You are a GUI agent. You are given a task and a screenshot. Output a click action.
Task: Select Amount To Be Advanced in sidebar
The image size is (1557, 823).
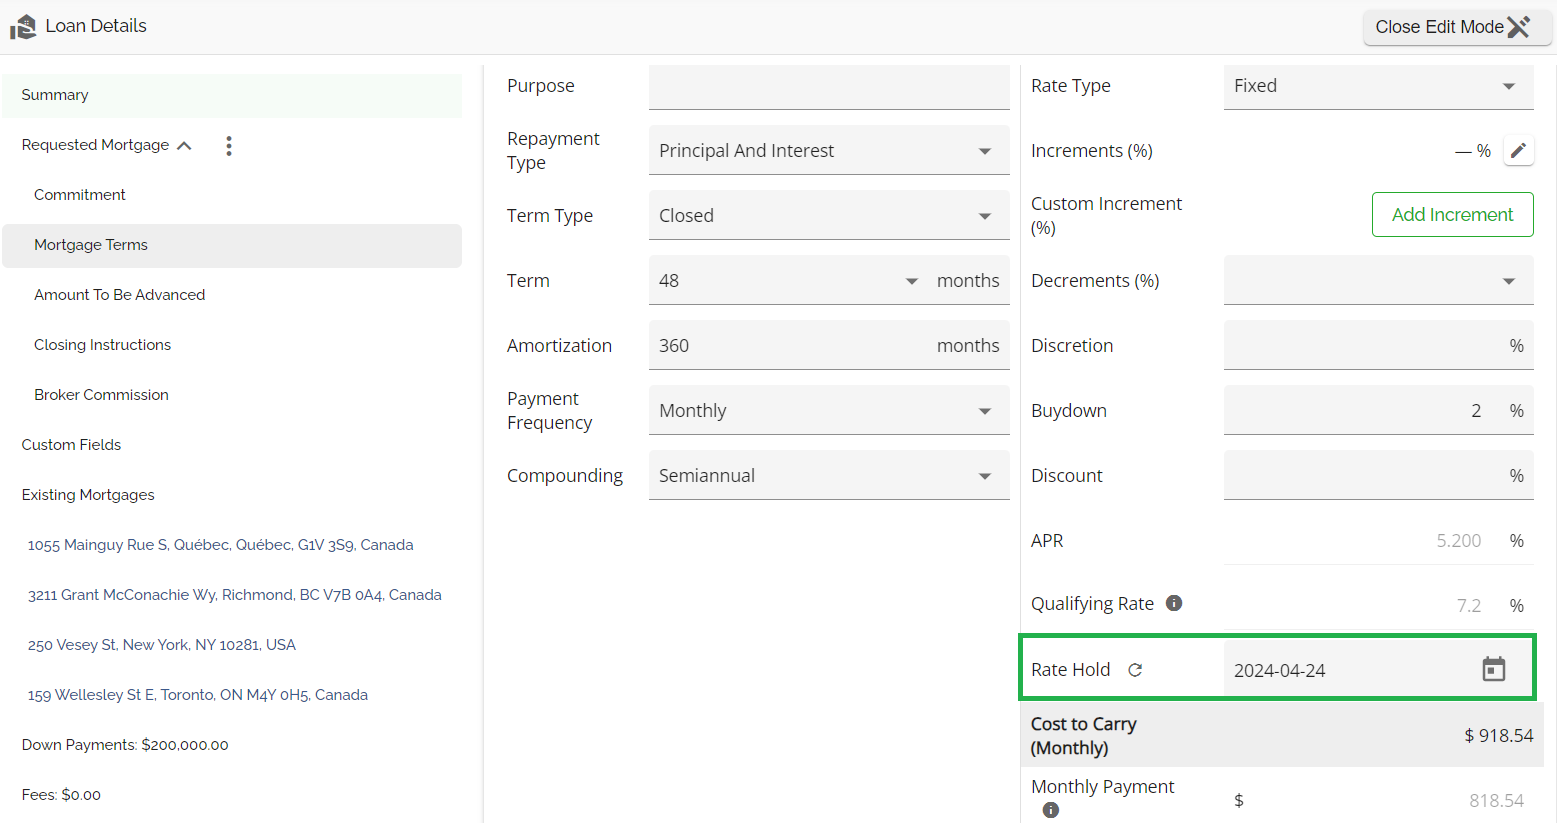[x=119, y=295]
